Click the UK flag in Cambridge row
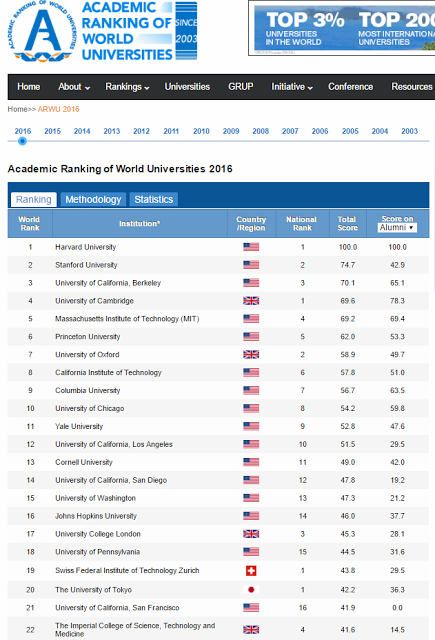Image resolution: width=435 pixels, height=640 pixels. pos(251,301)
